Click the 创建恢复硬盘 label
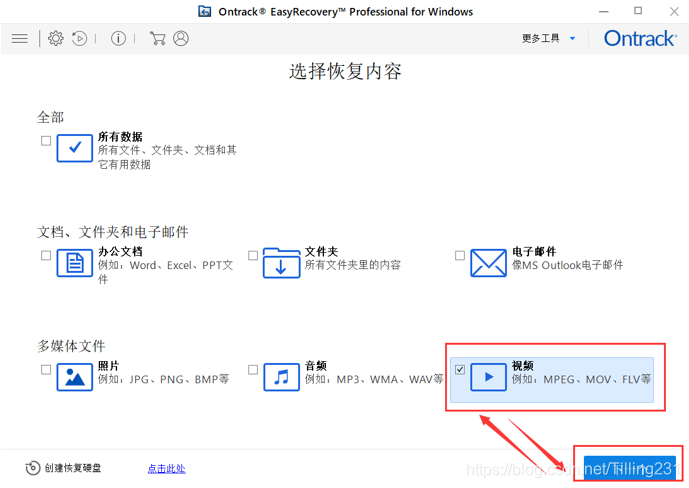 (73, 468)
